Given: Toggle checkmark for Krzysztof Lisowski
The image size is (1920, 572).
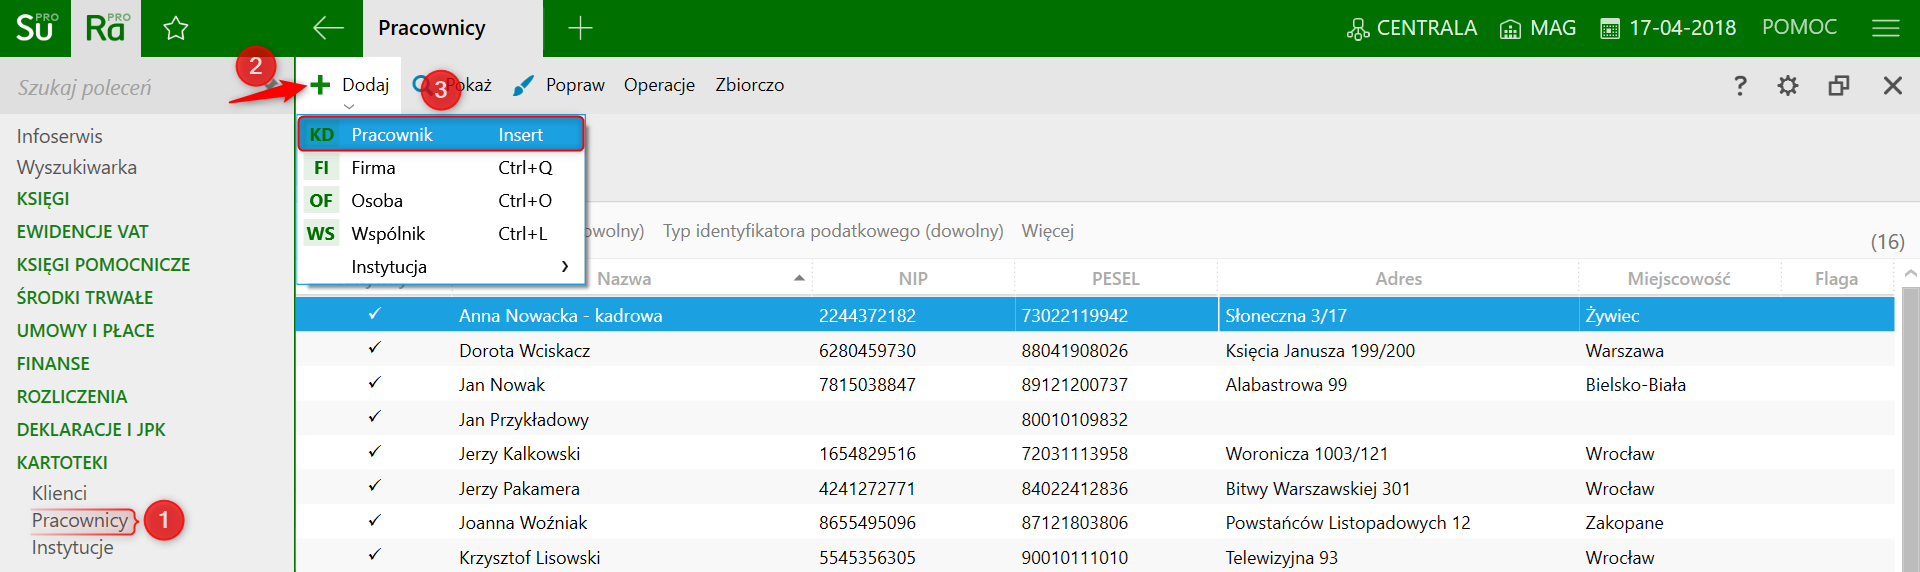Looking at the screenshot, I should coord(374,555).
